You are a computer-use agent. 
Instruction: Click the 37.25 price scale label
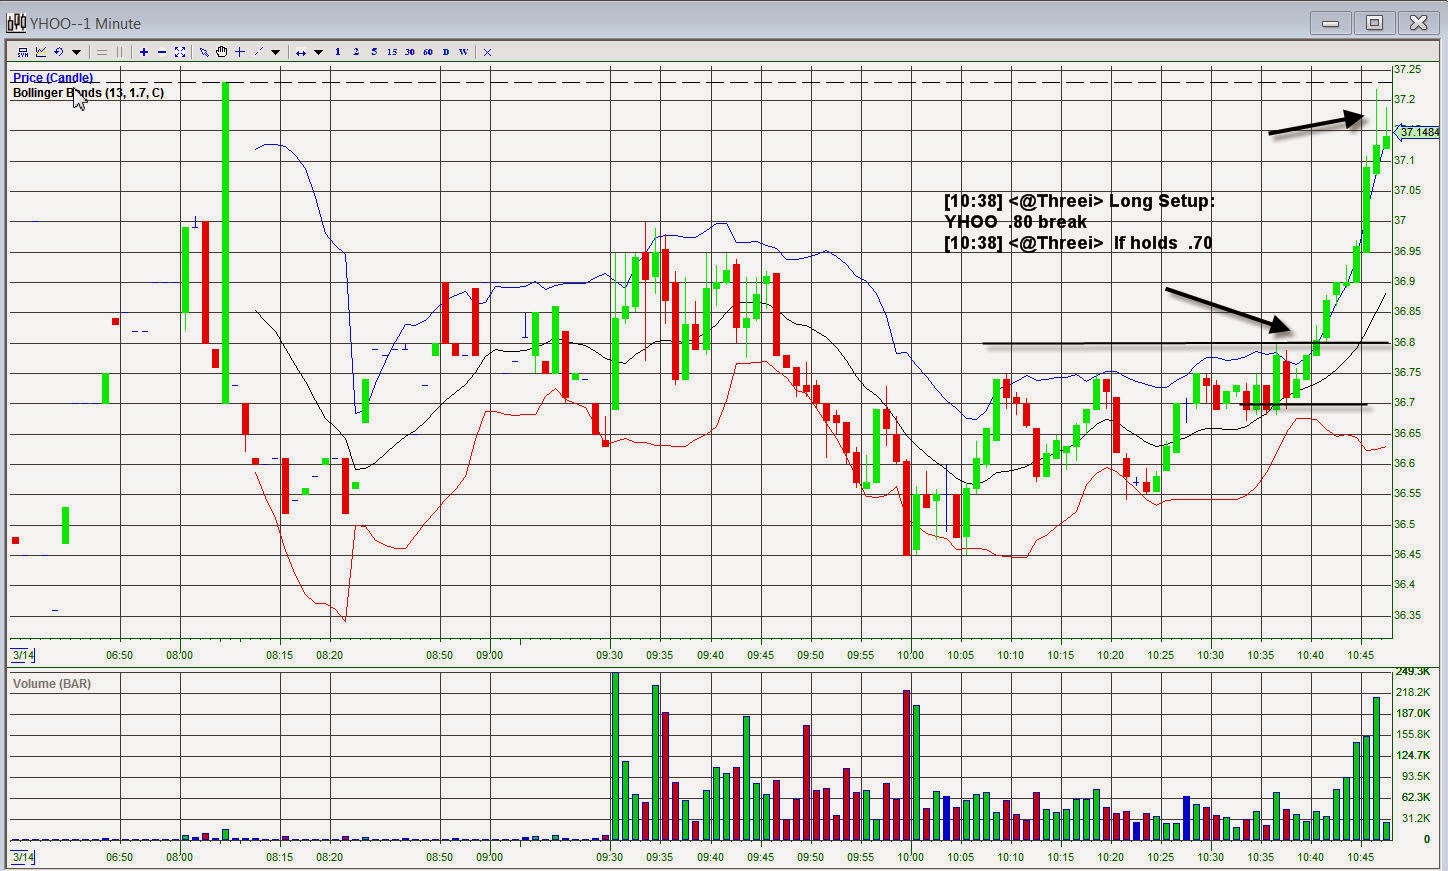[1407, 69]
